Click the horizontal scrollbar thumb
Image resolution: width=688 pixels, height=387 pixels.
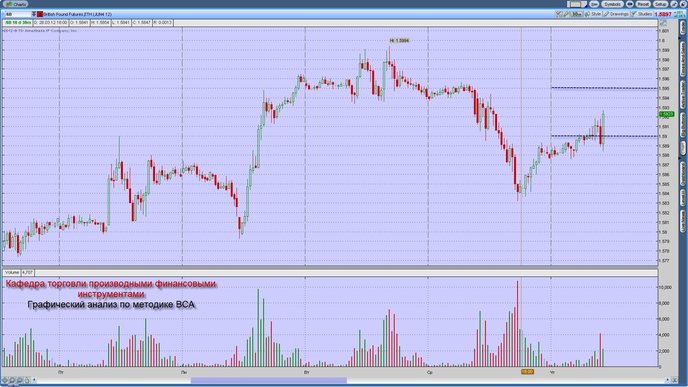pos(269,380)
